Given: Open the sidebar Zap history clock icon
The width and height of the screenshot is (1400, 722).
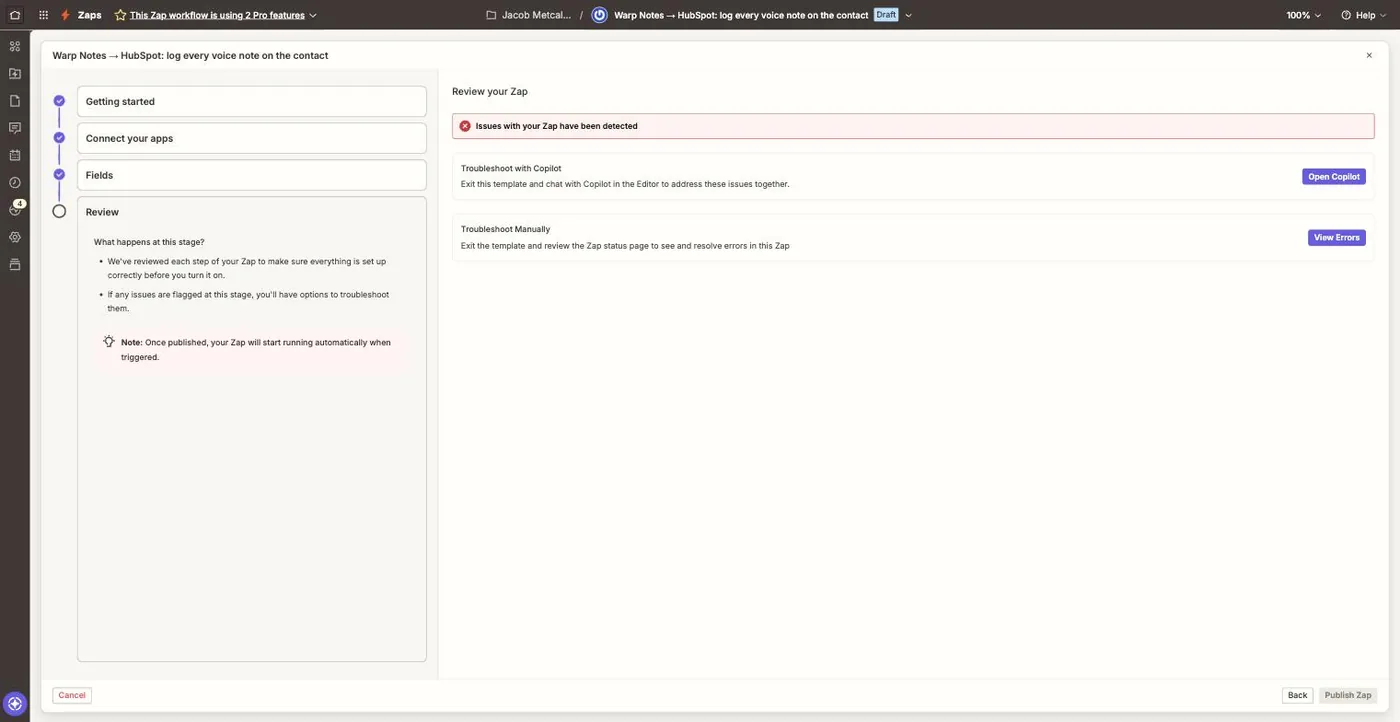Looking at the screenshot, I should (14, 182).
